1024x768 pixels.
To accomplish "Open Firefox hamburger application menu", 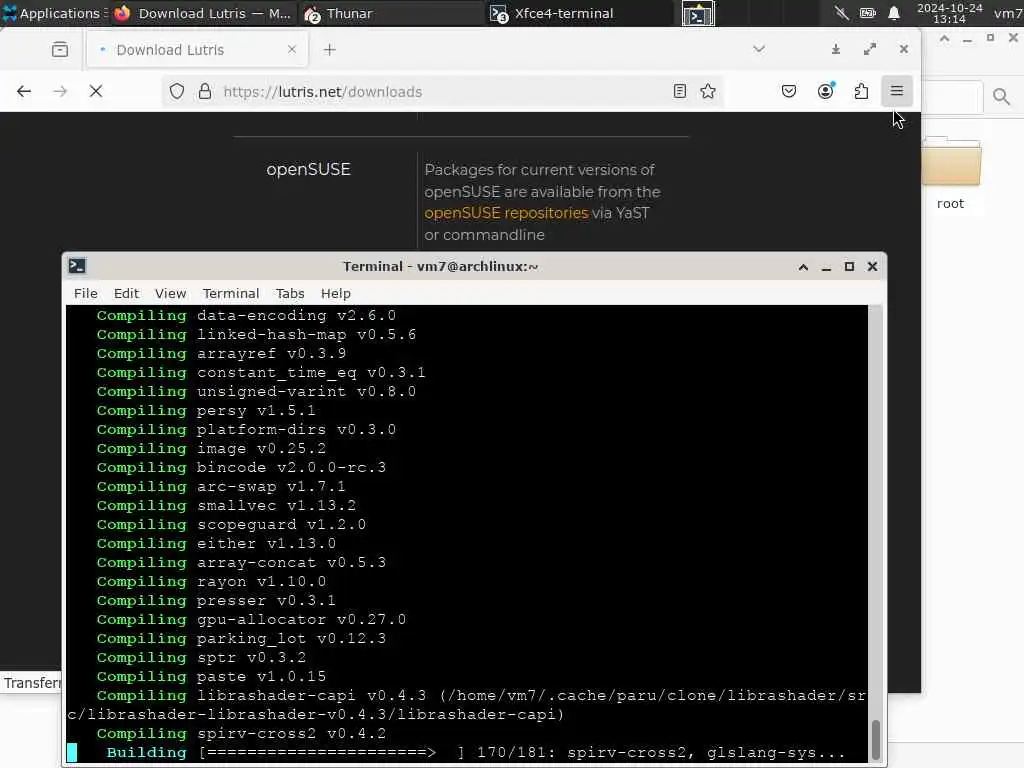I will coord(897,91).
